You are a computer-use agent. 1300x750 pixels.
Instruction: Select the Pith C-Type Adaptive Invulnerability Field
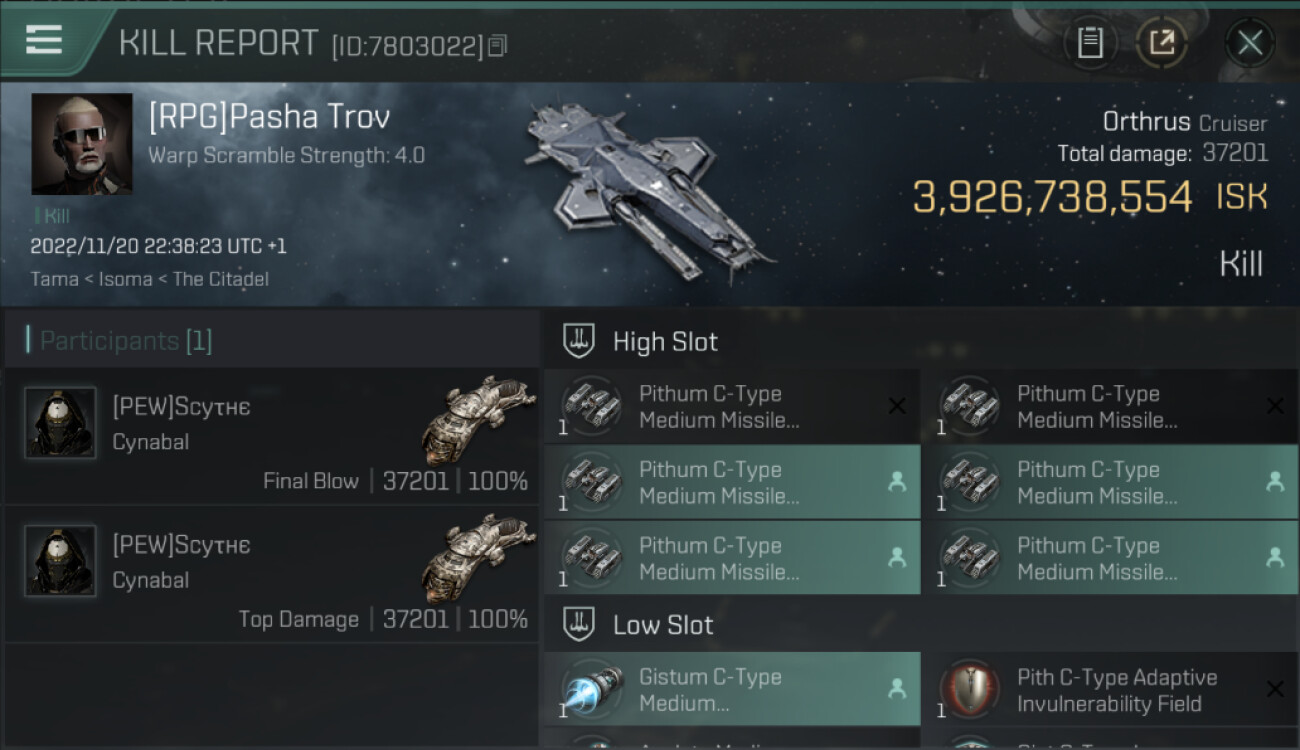tap(1110, 689)
